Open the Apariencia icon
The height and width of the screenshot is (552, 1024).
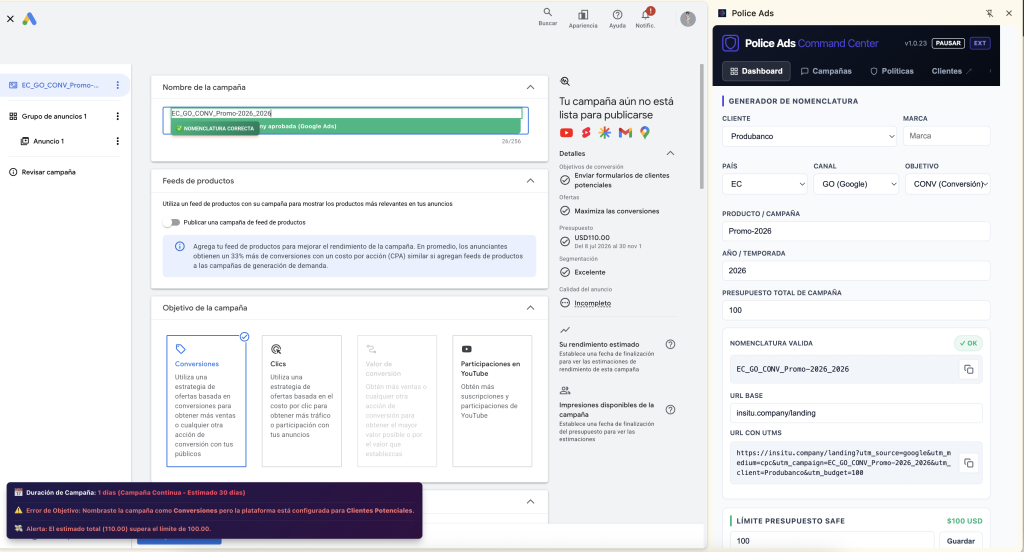click(583, 14)
